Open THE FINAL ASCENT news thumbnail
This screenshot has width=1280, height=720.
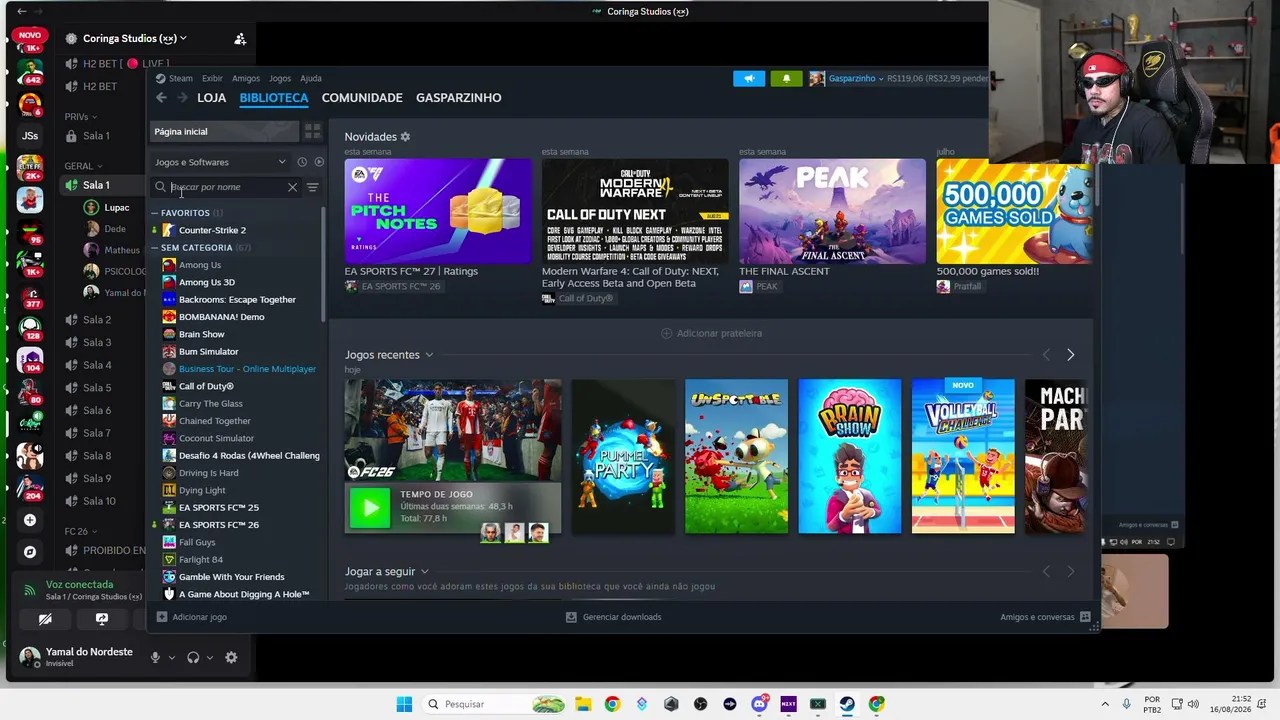point(832,211)
